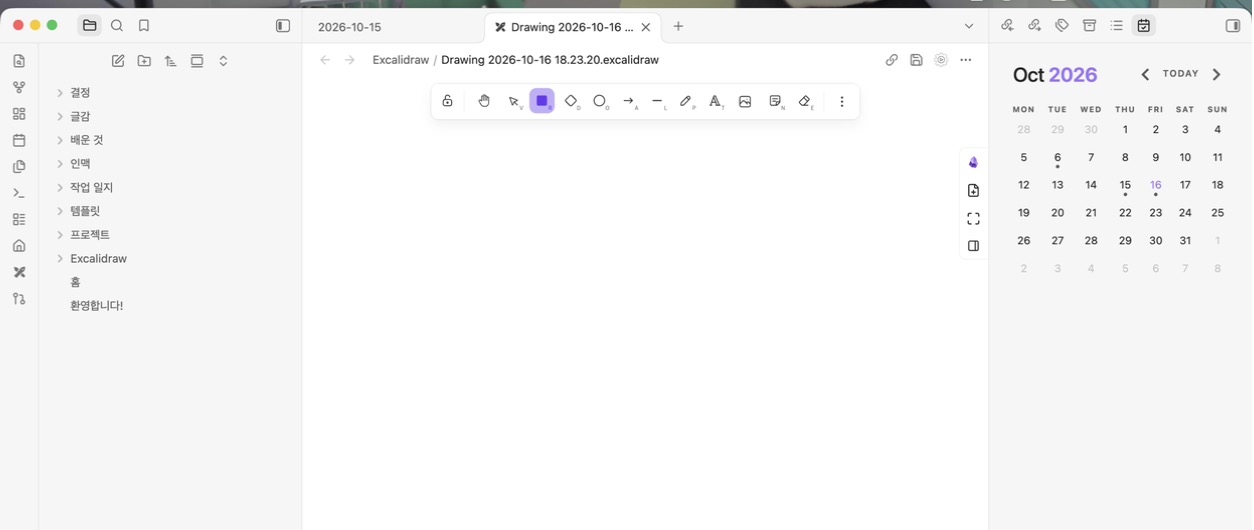Click the auto-reveal current file icon
1254x530 pixels.
[197, 61]
